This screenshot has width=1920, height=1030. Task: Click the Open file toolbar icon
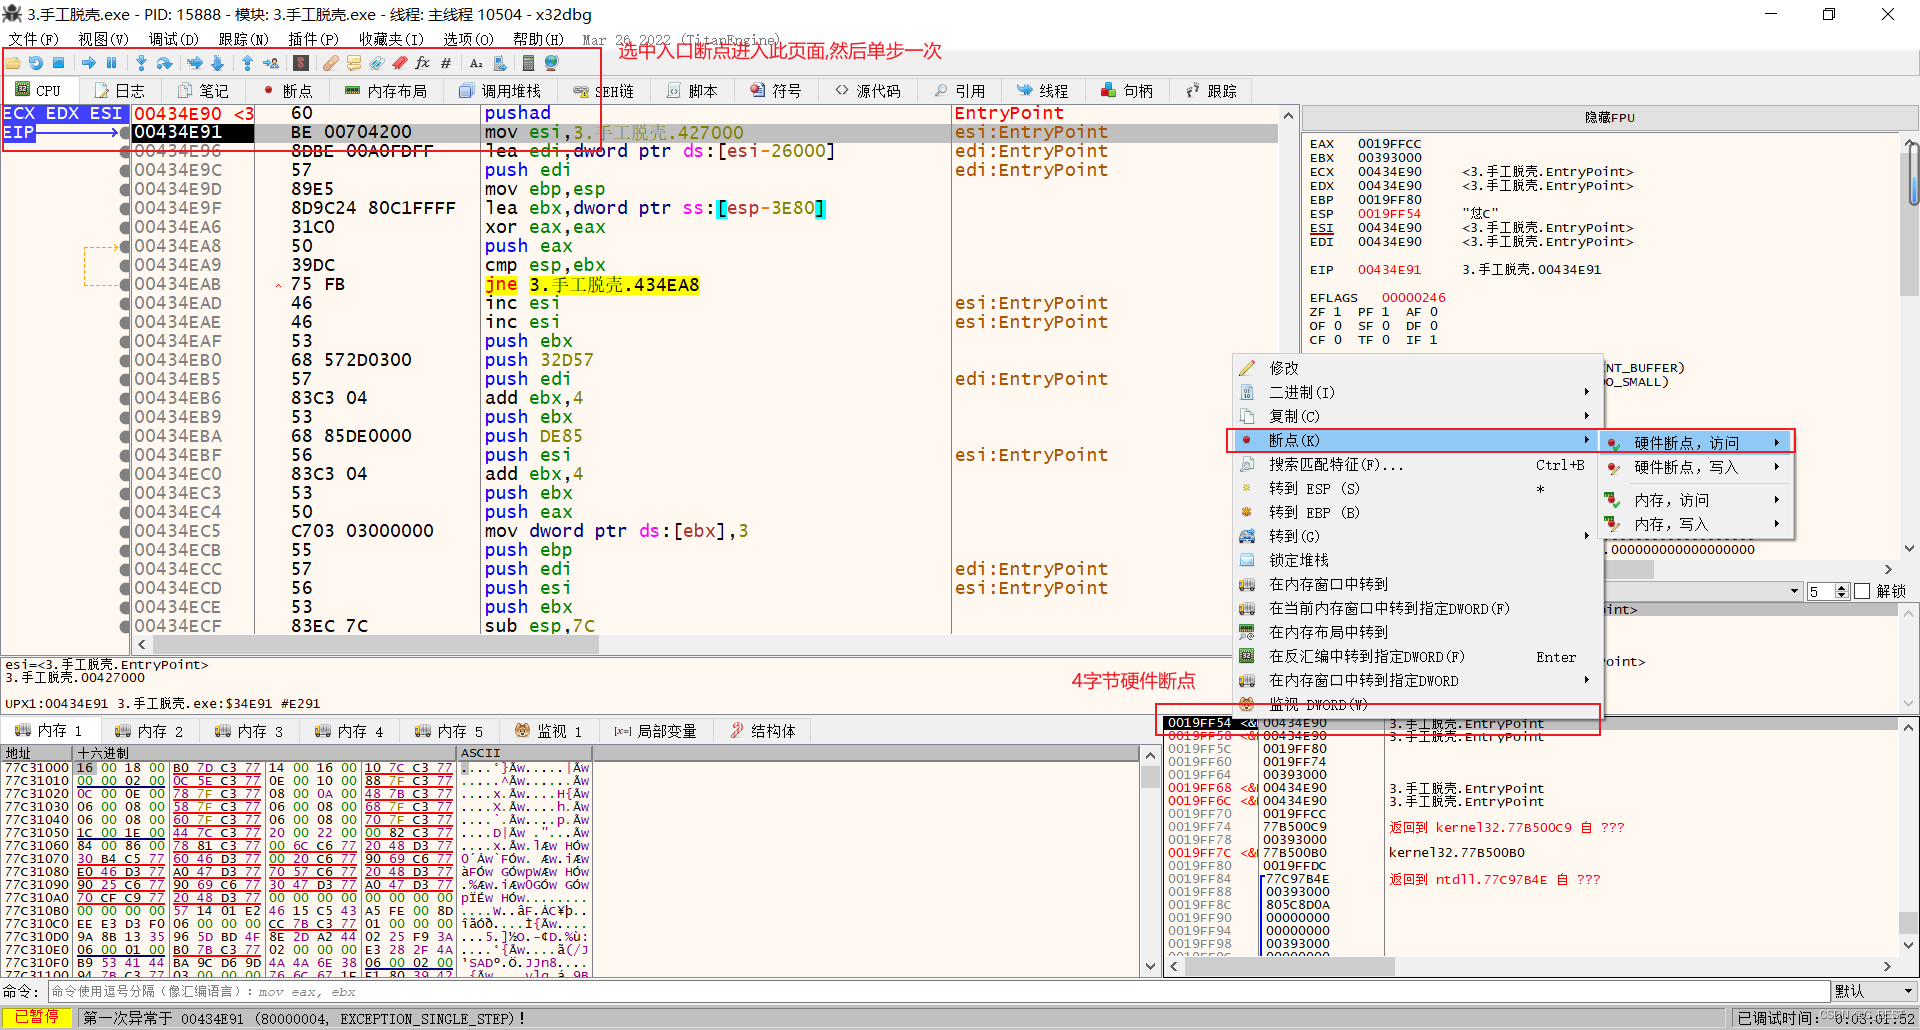coord(13,63)
